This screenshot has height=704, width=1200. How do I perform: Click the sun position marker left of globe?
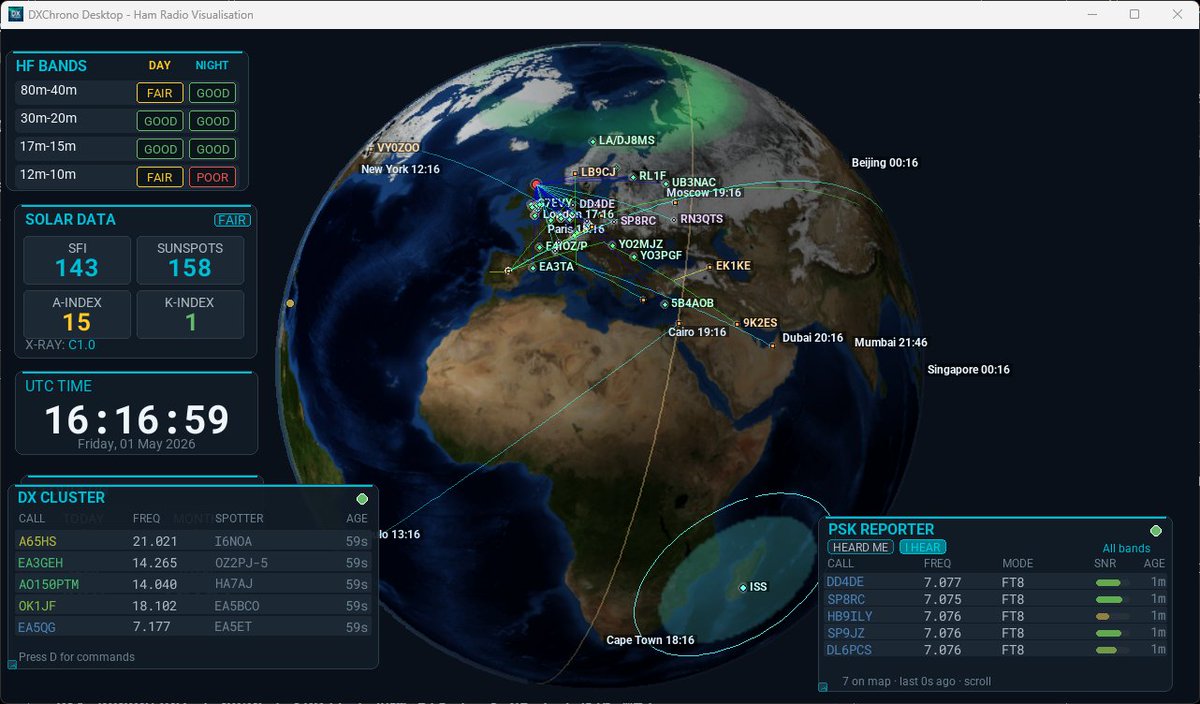coord(290,303)
